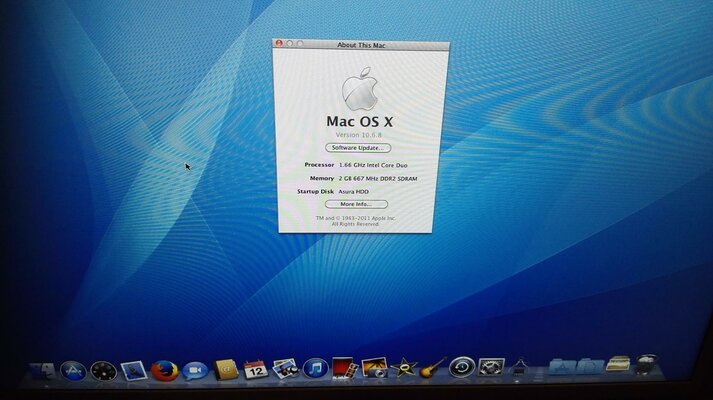This screenshot has width=713, height=400.
Task: Launch iTunes from the dock
Action: click(x=315, y=369)
